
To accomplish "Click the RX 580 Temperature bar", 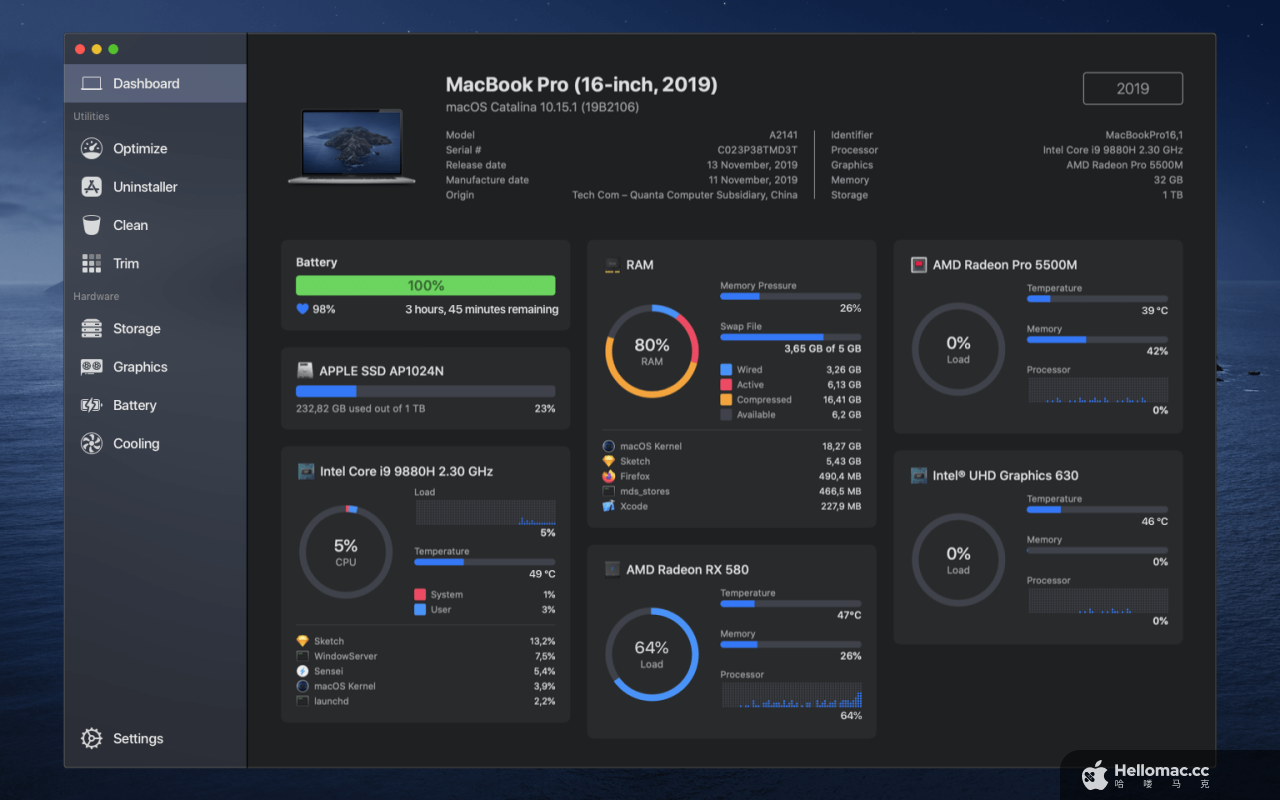I will pos(790,604).
